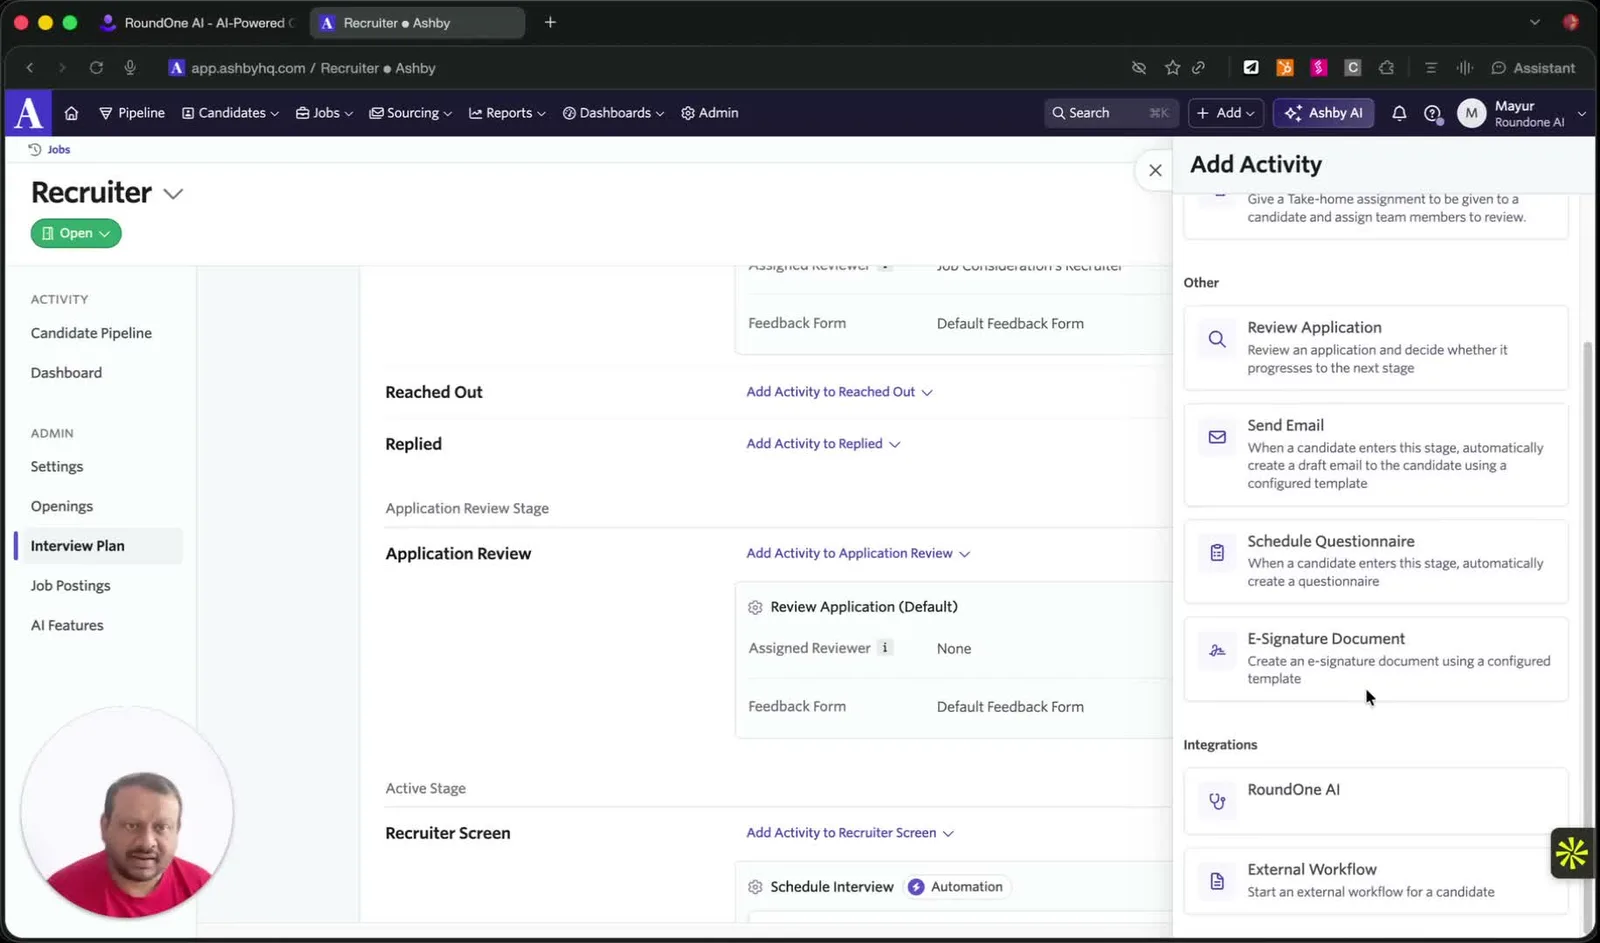Open Candidate Pipeline in sidebar
The image size is (1600, 943).
[x=91, y=333]
